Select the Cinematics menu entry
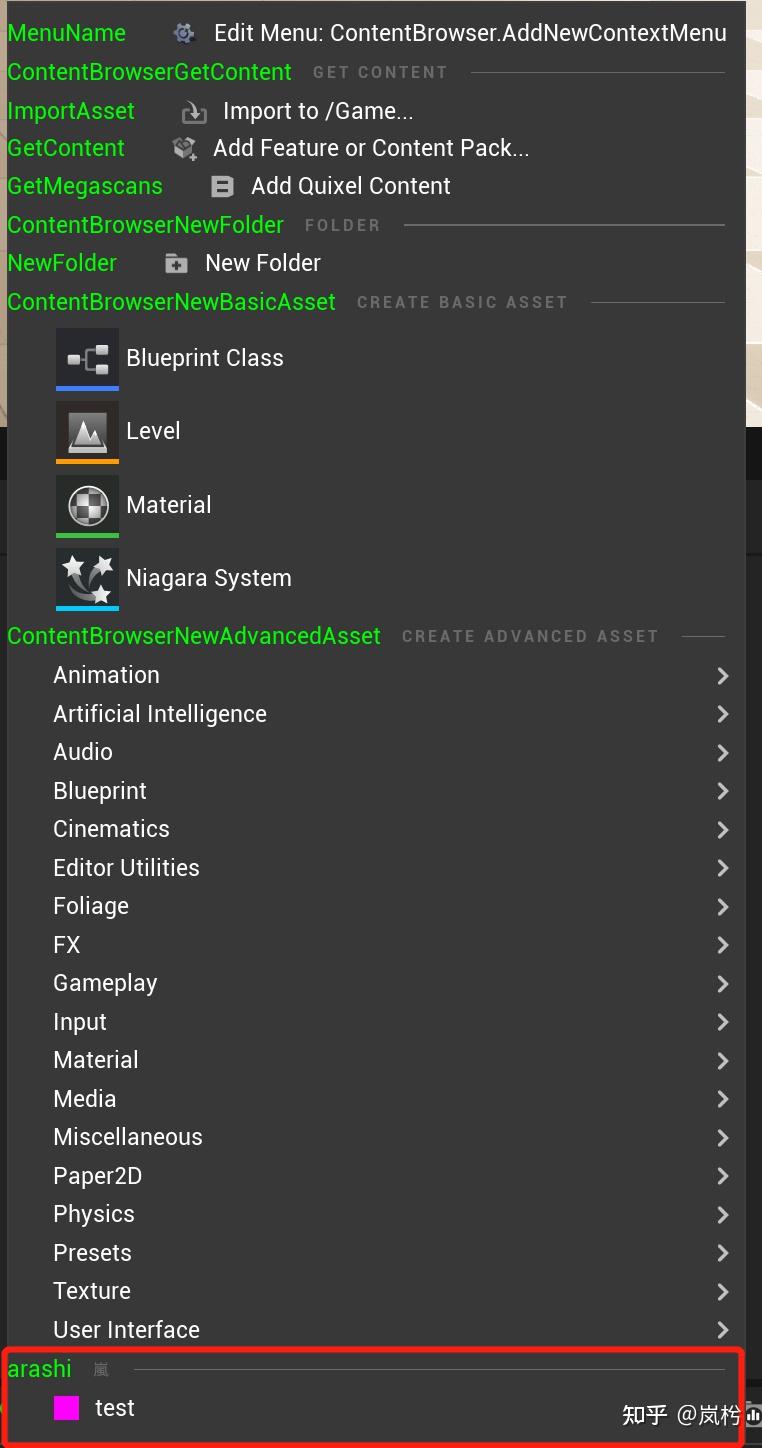This screenshot has width=762, height=1448. coord(111,829)
